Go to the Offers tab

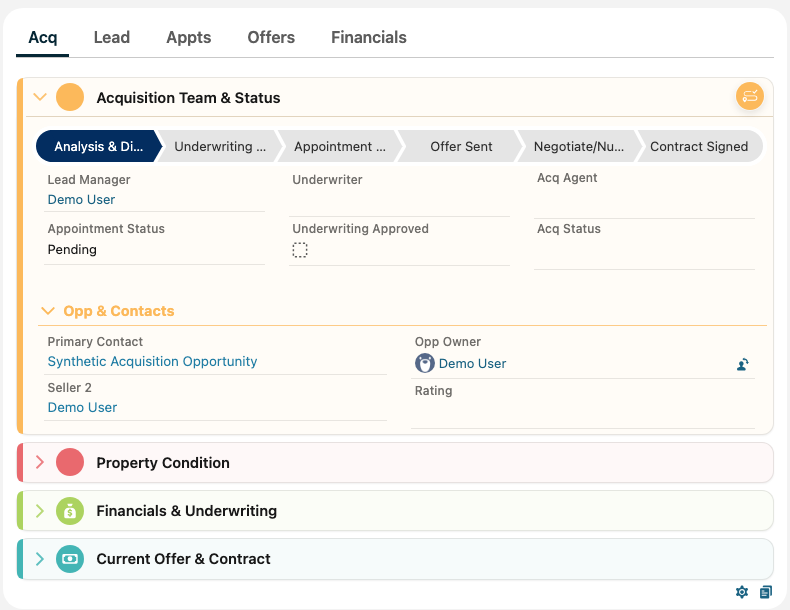(271, 38)
